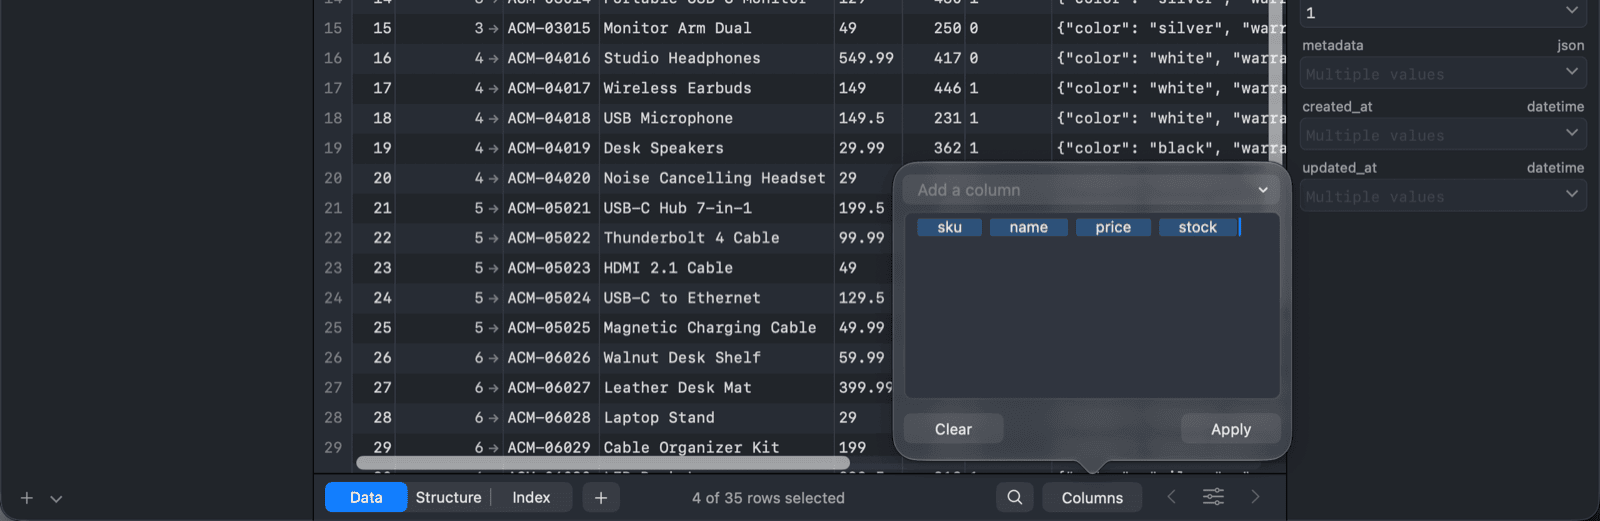Select row number 21 header
The image size is (1600, 521).
333,208
